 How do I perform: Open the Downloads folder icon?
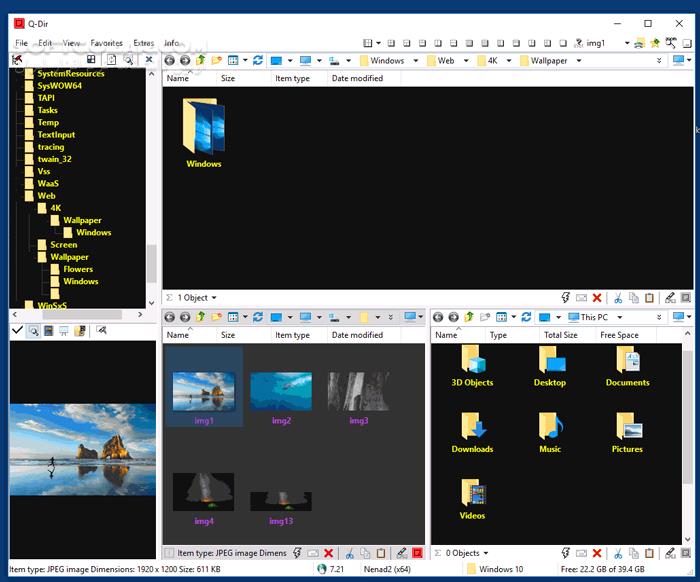point(472,427)
